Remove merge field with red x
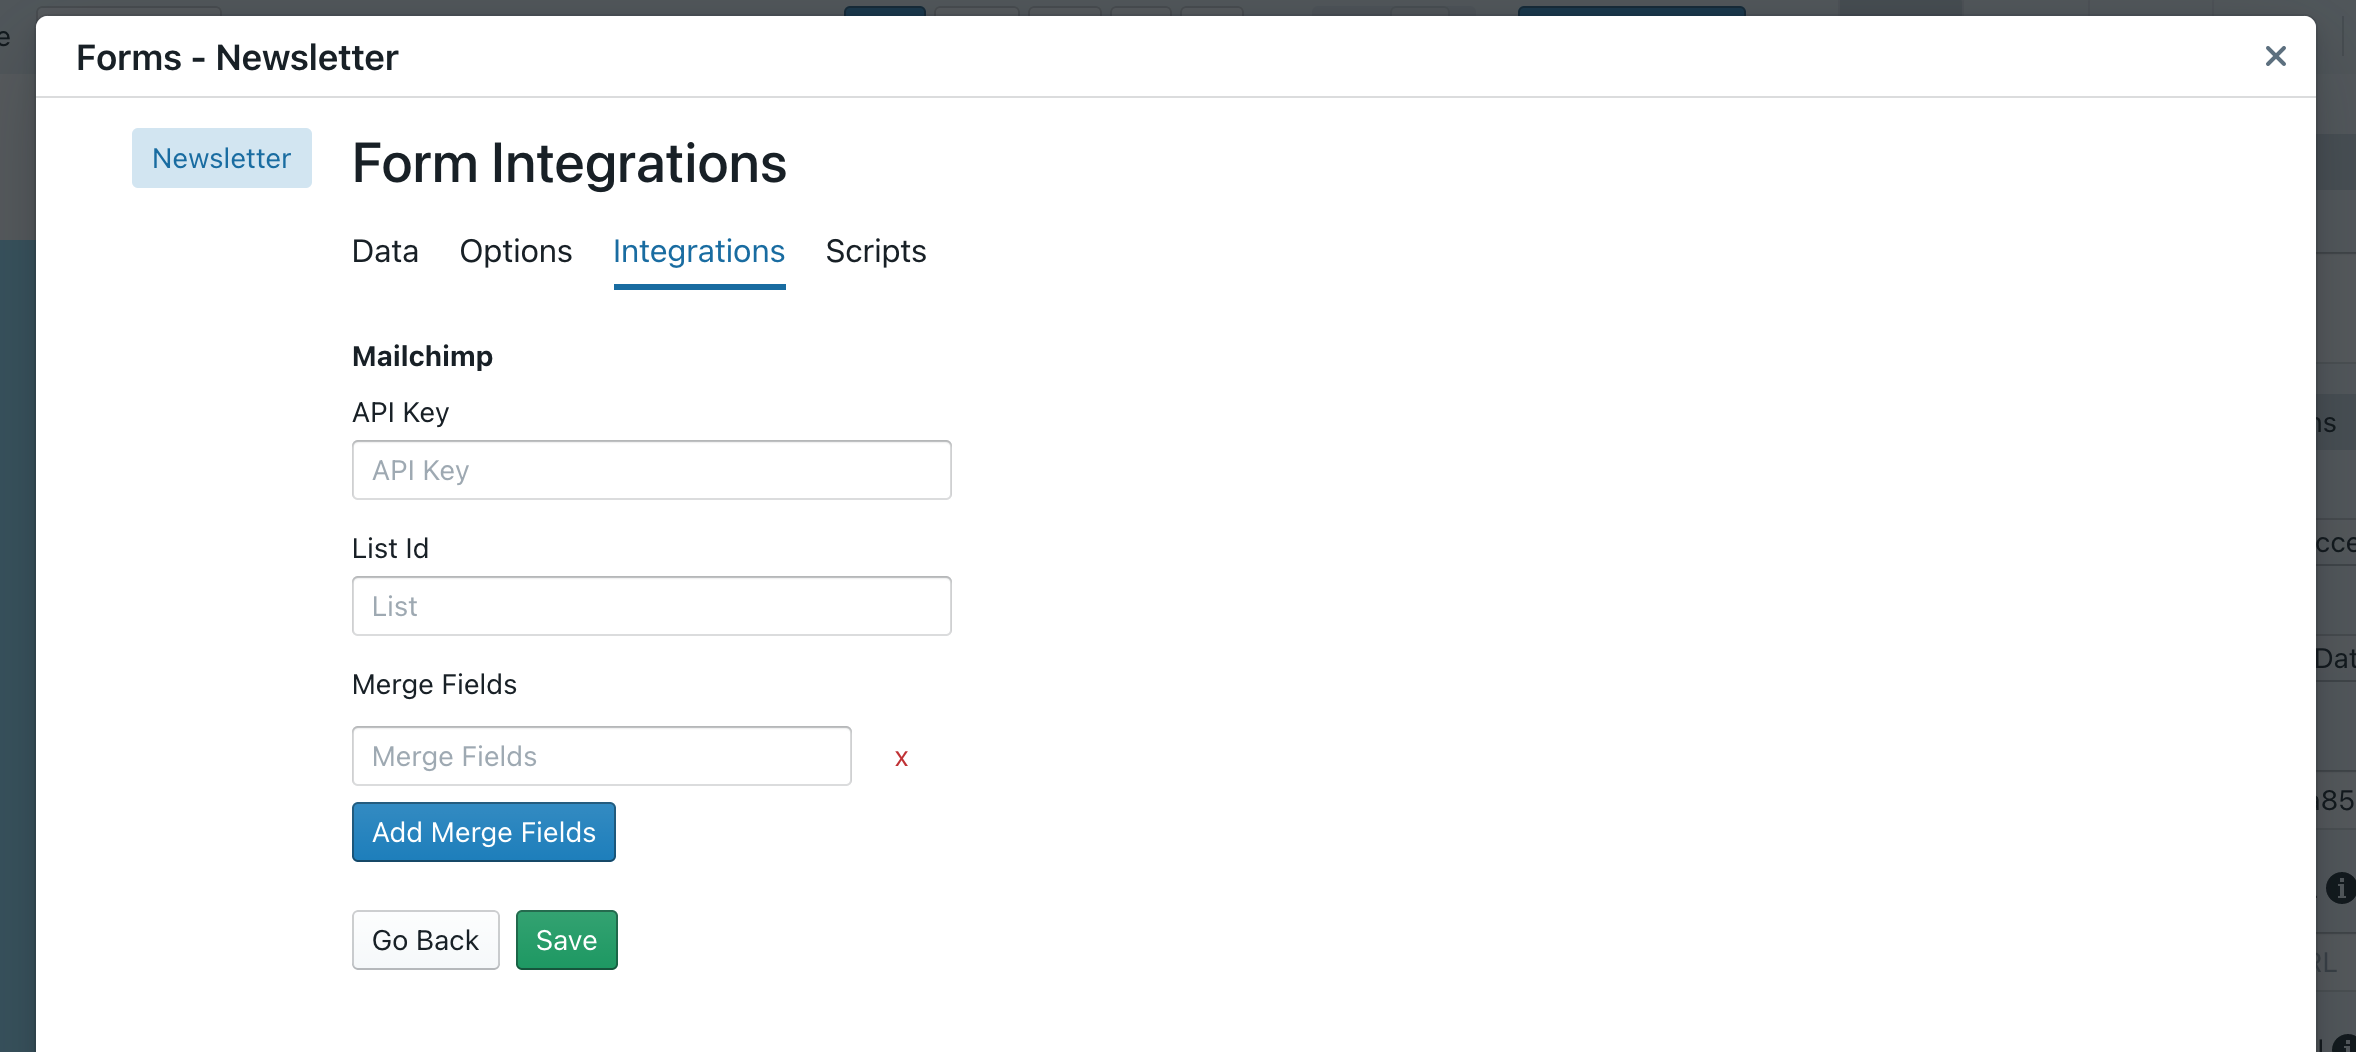This screenshot has height=1052, width=2356. coord(901,758)
